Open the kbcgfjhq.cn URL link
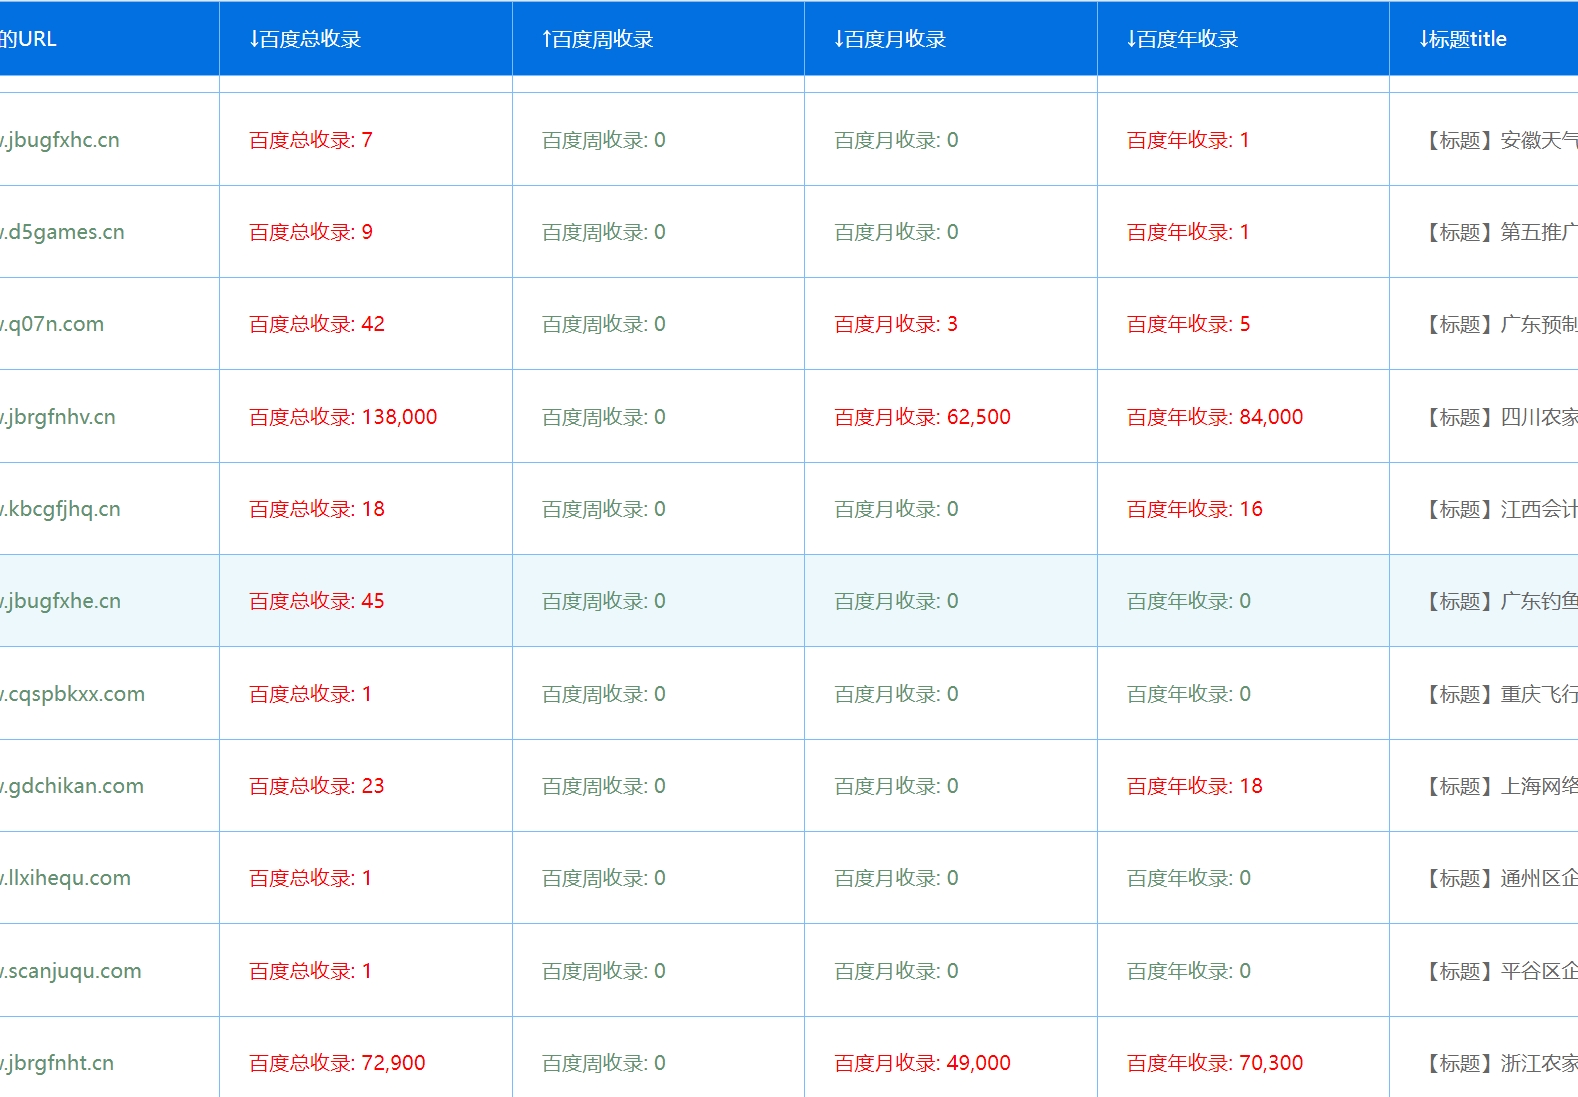Image resolution: width=1578 pixels, height=1097 pixels. (60, 509)
